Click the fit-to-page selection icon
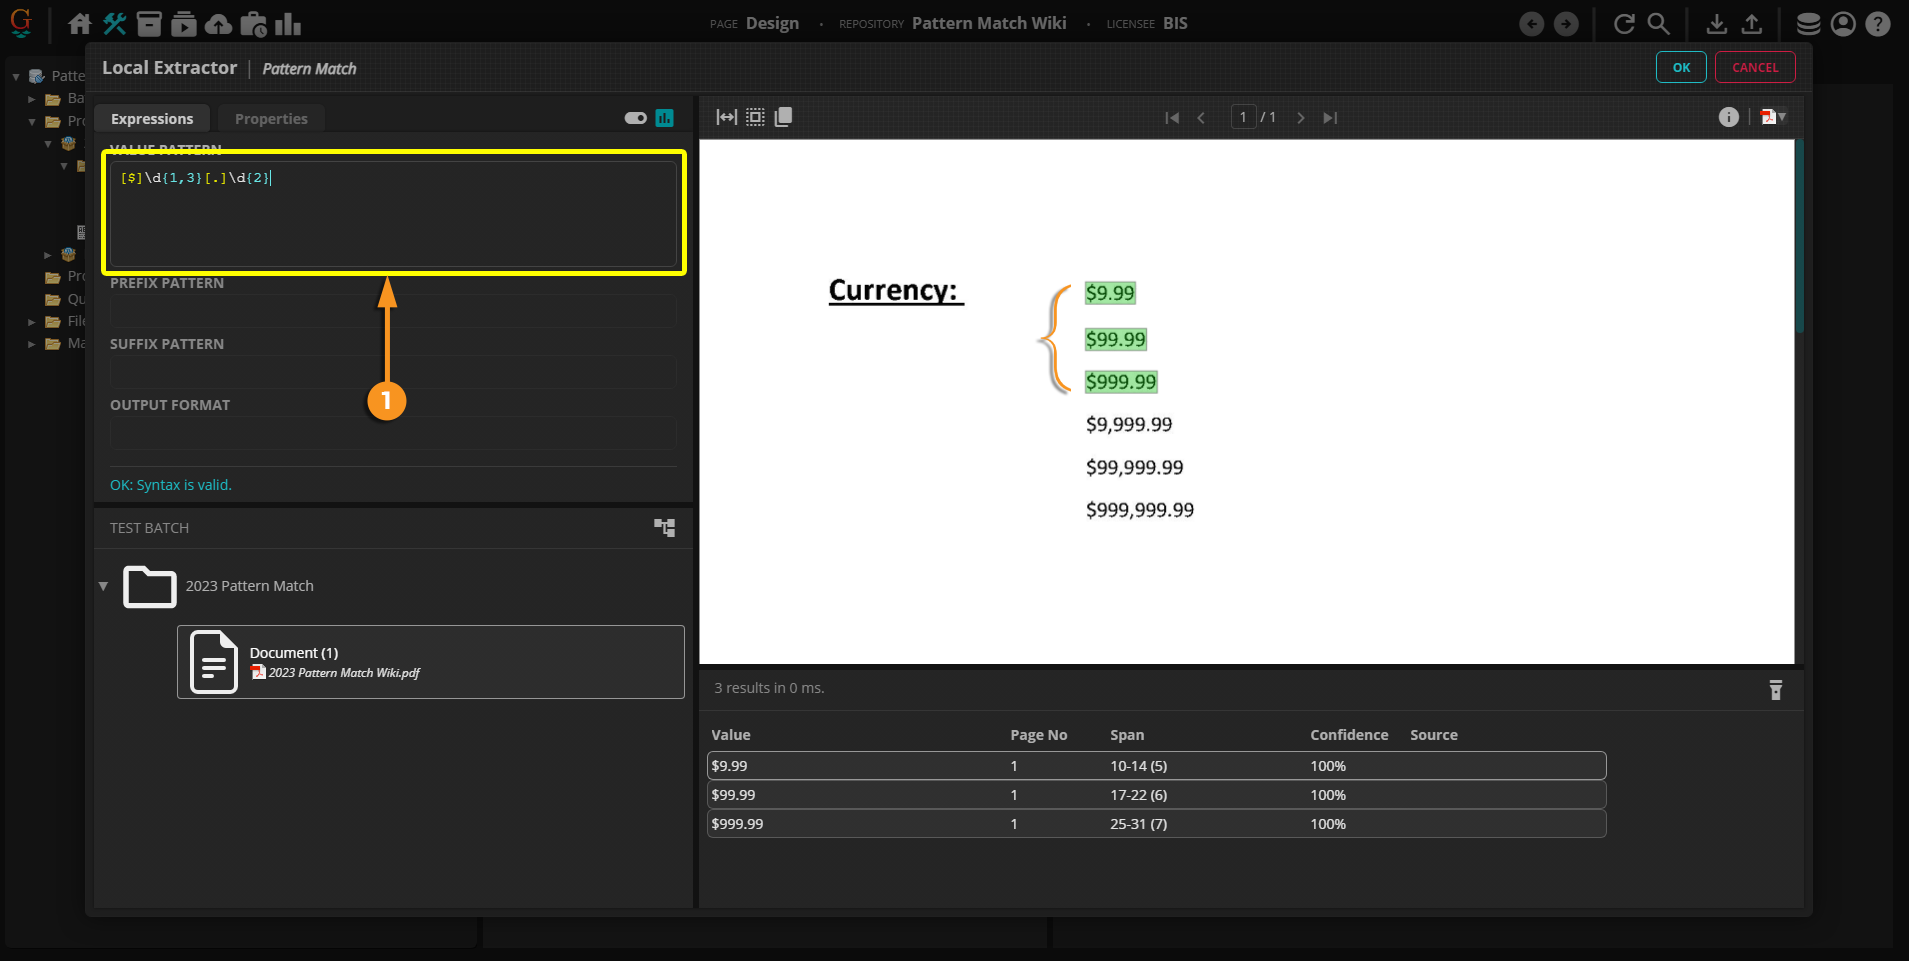Viewport: 1909px width, 961px height. 755,117
